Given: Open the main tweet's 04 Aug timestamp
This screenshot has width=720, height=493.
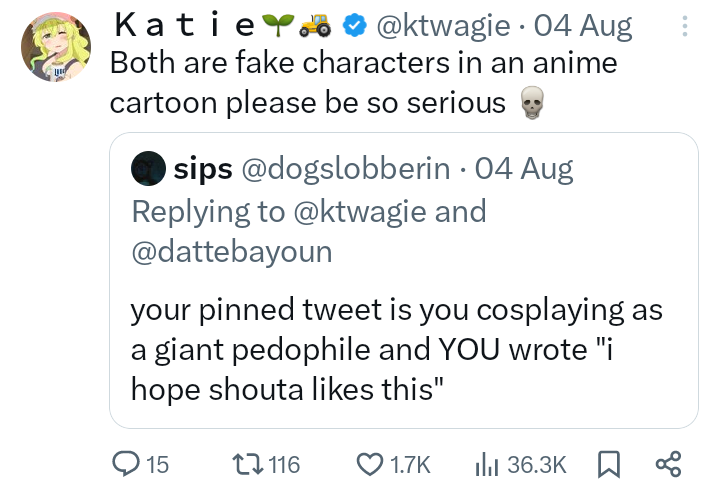Looking at the screenshot, I should [x=584, y=26].
